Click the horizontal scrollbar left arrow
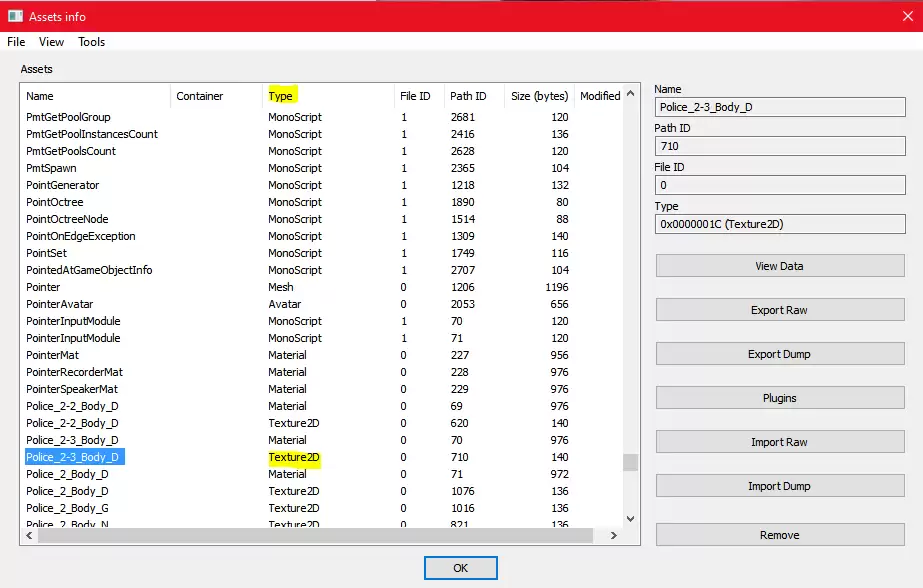This screenshot has width=923, height=588. pos(29,535)
